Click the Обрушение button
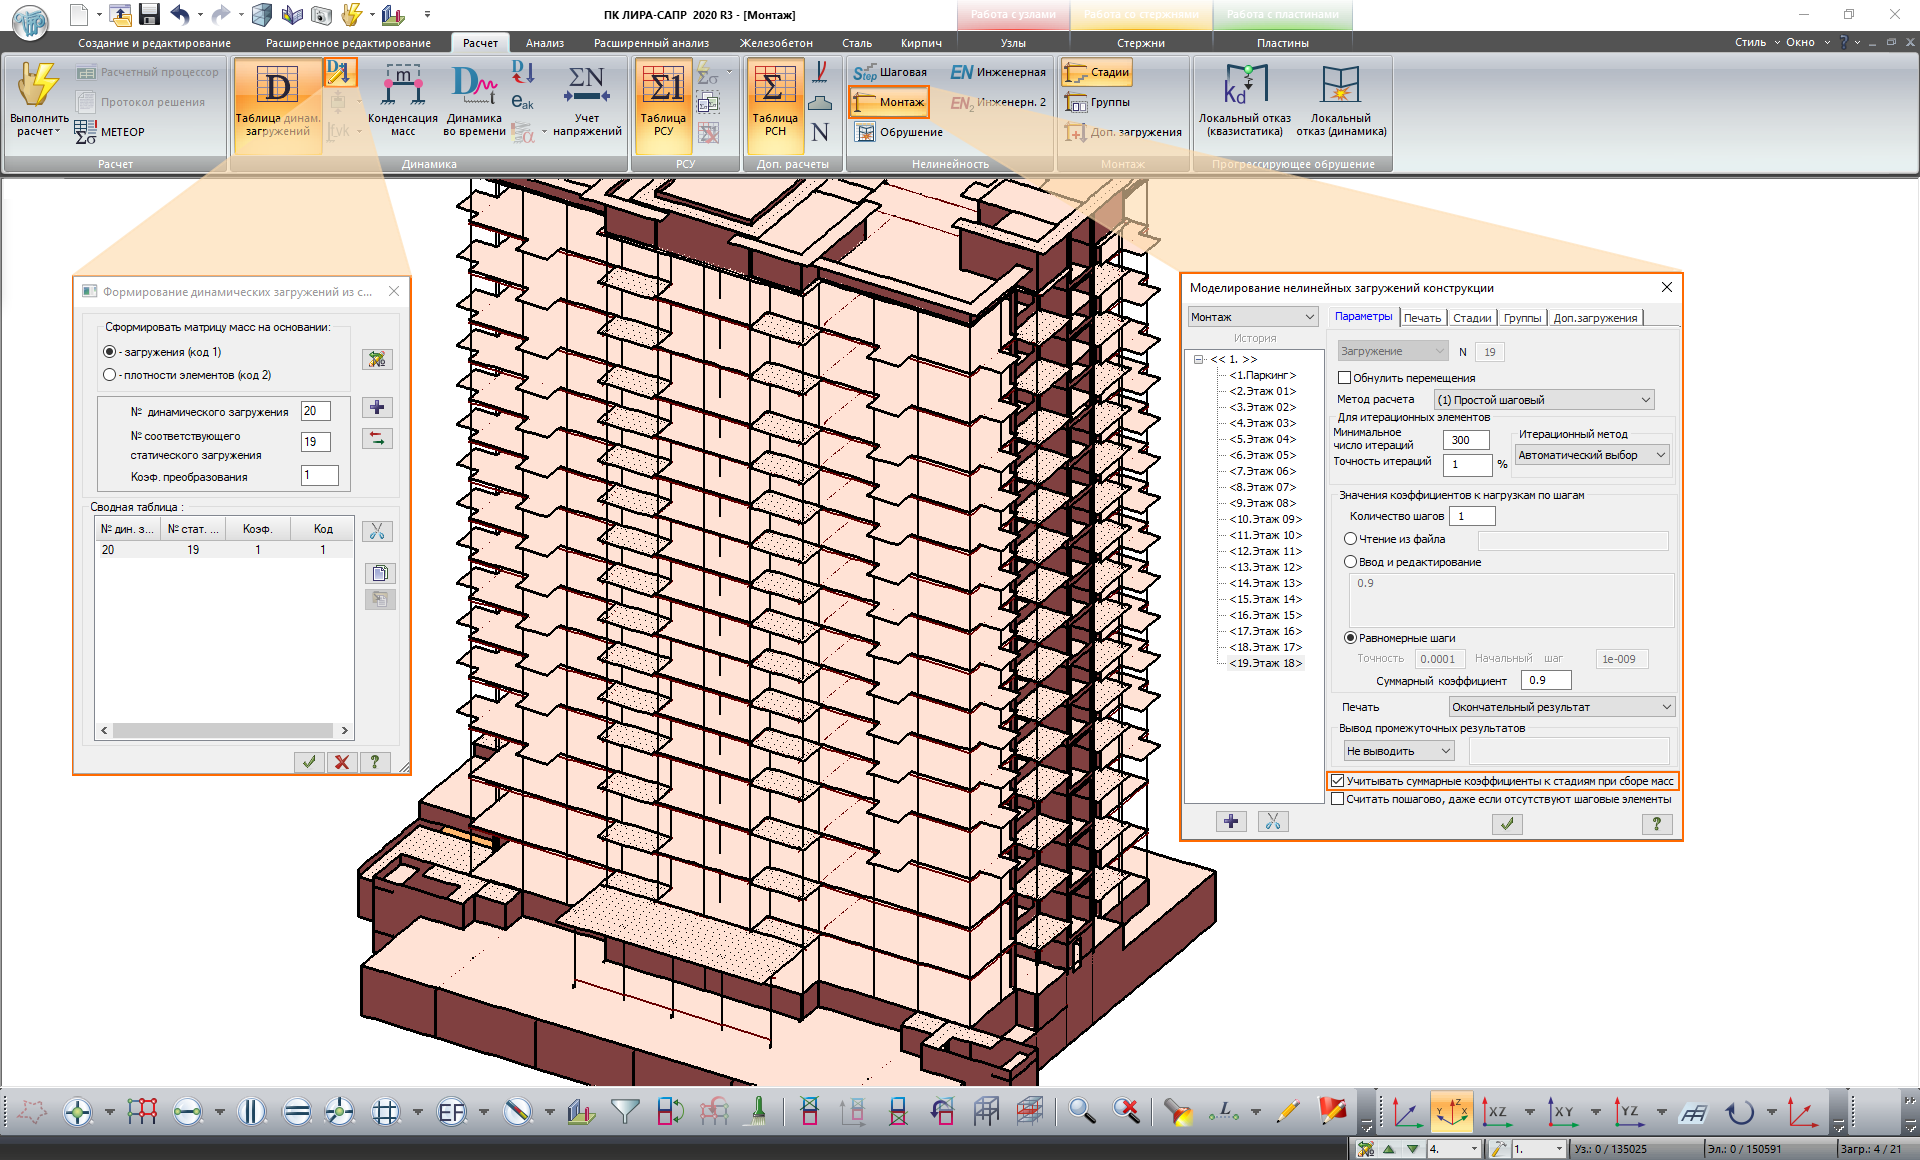The height and width of the screenshot is (1160, 1920). click(x=899, y=132)
